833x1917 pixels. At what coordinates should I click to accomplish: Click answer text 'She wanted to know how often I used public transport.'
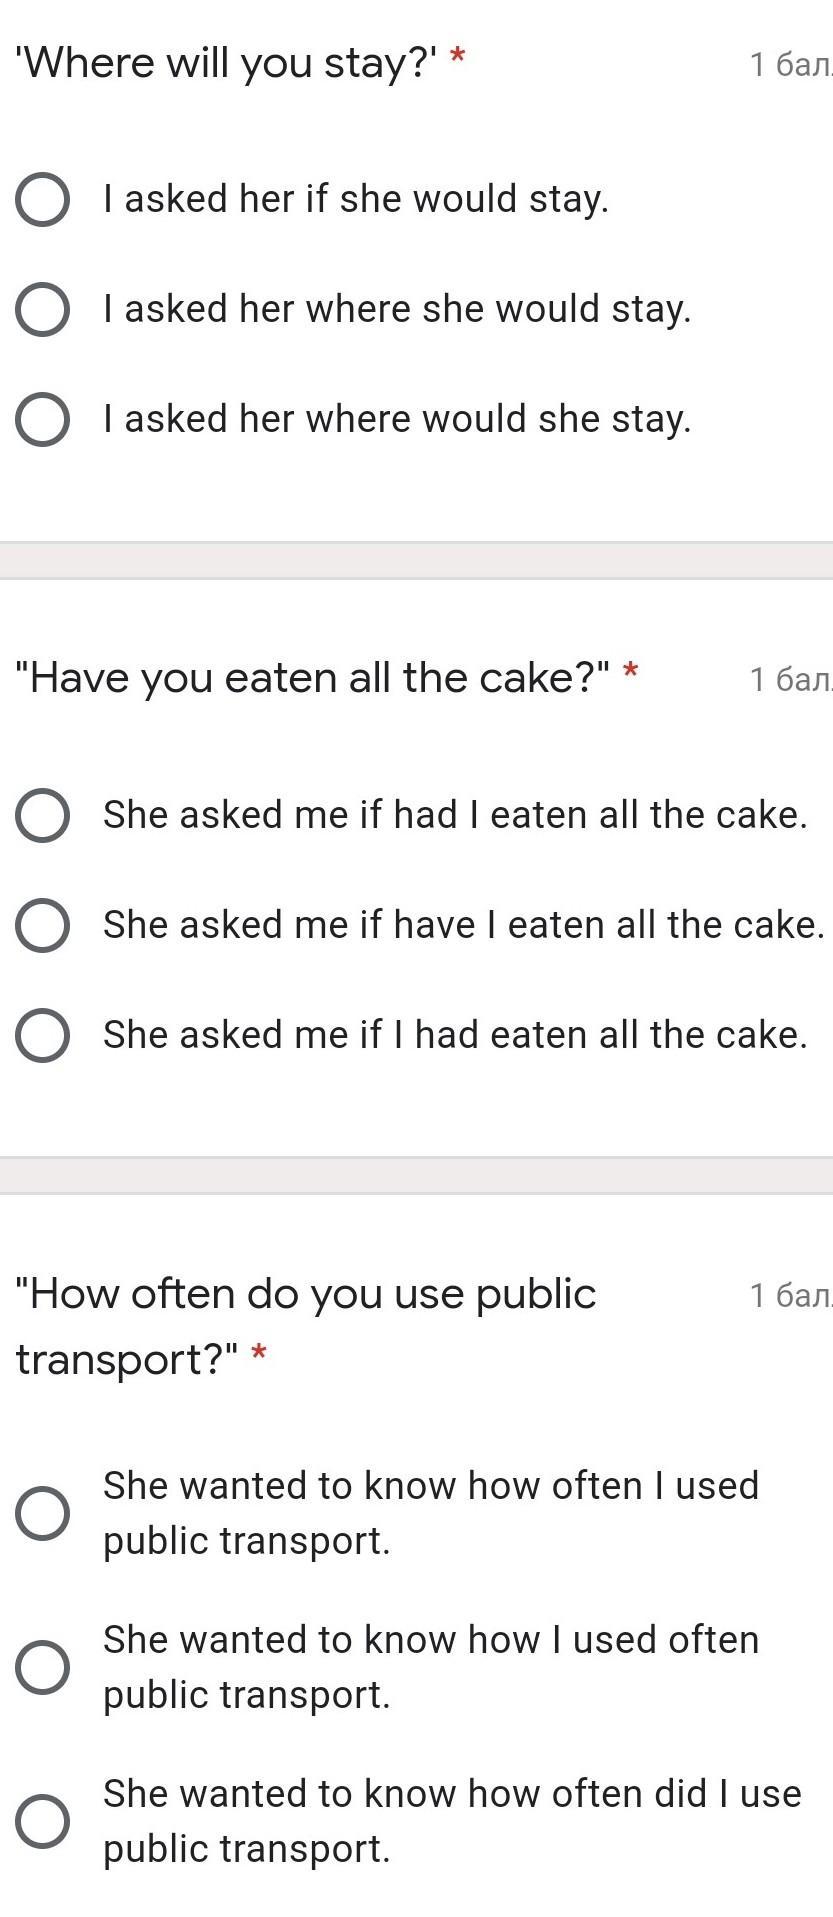click(x=430, y=1513)
